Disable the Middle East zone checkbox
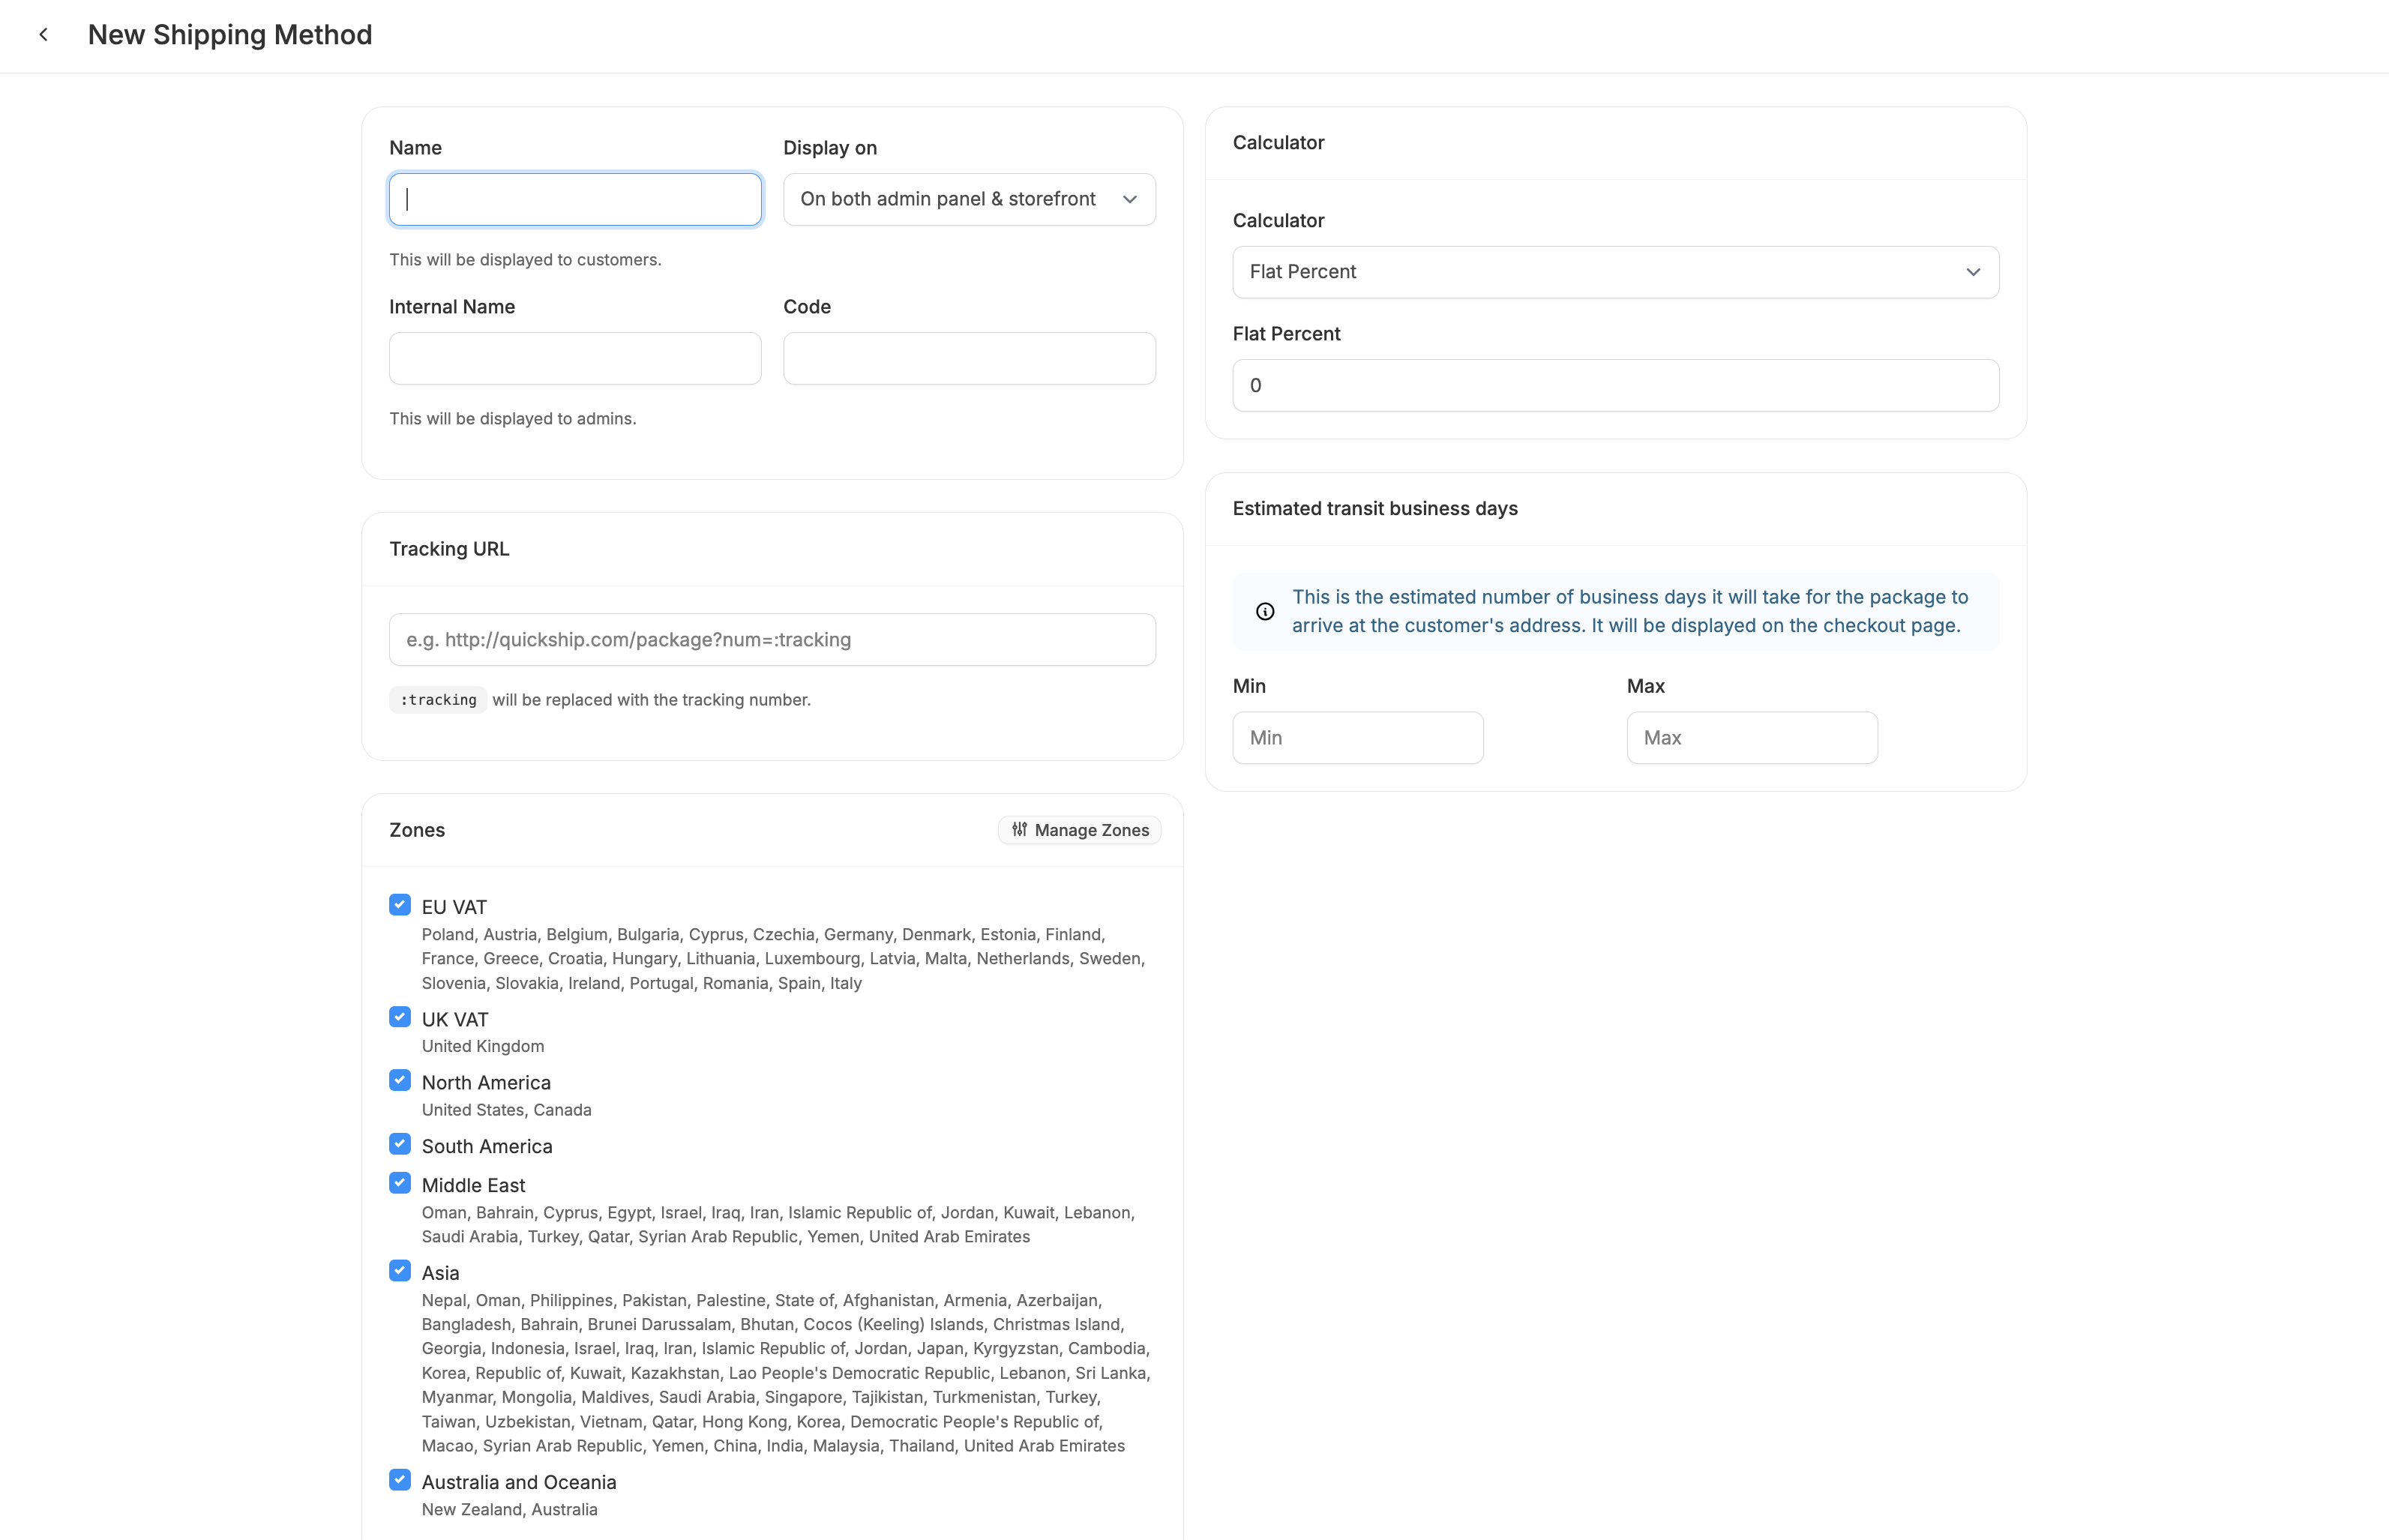 pos(400,1183)
